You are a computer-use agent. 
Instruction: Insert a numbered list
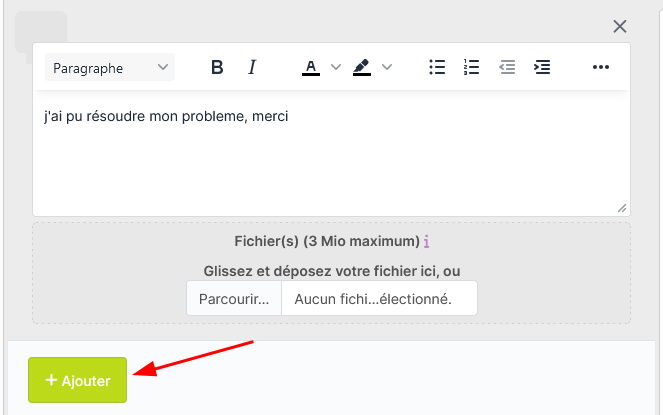(x=472, y=67)
